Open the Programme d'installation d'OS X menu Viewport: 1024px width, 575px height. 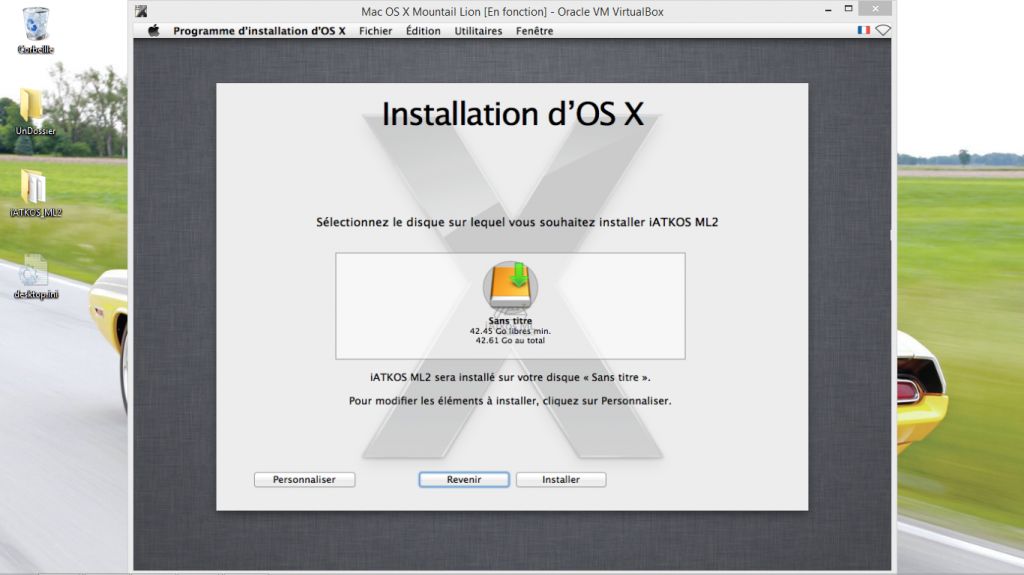click(259, 31)
